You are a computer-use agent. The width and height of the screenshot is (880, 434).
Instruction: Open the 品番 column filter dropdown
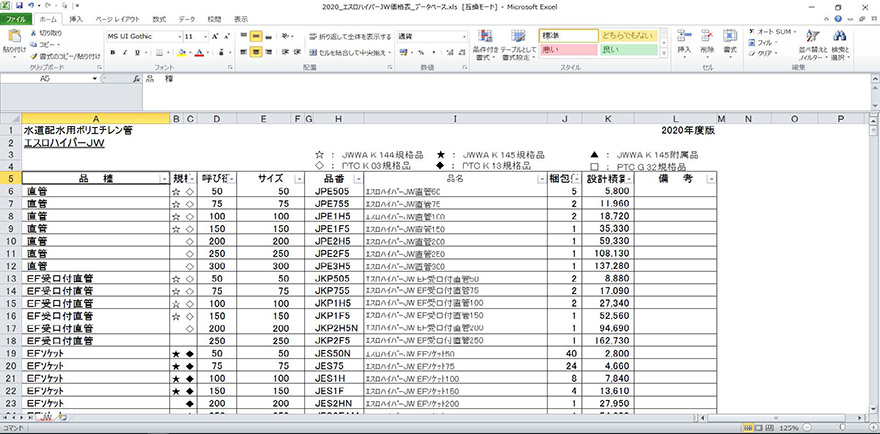point(358,179)
